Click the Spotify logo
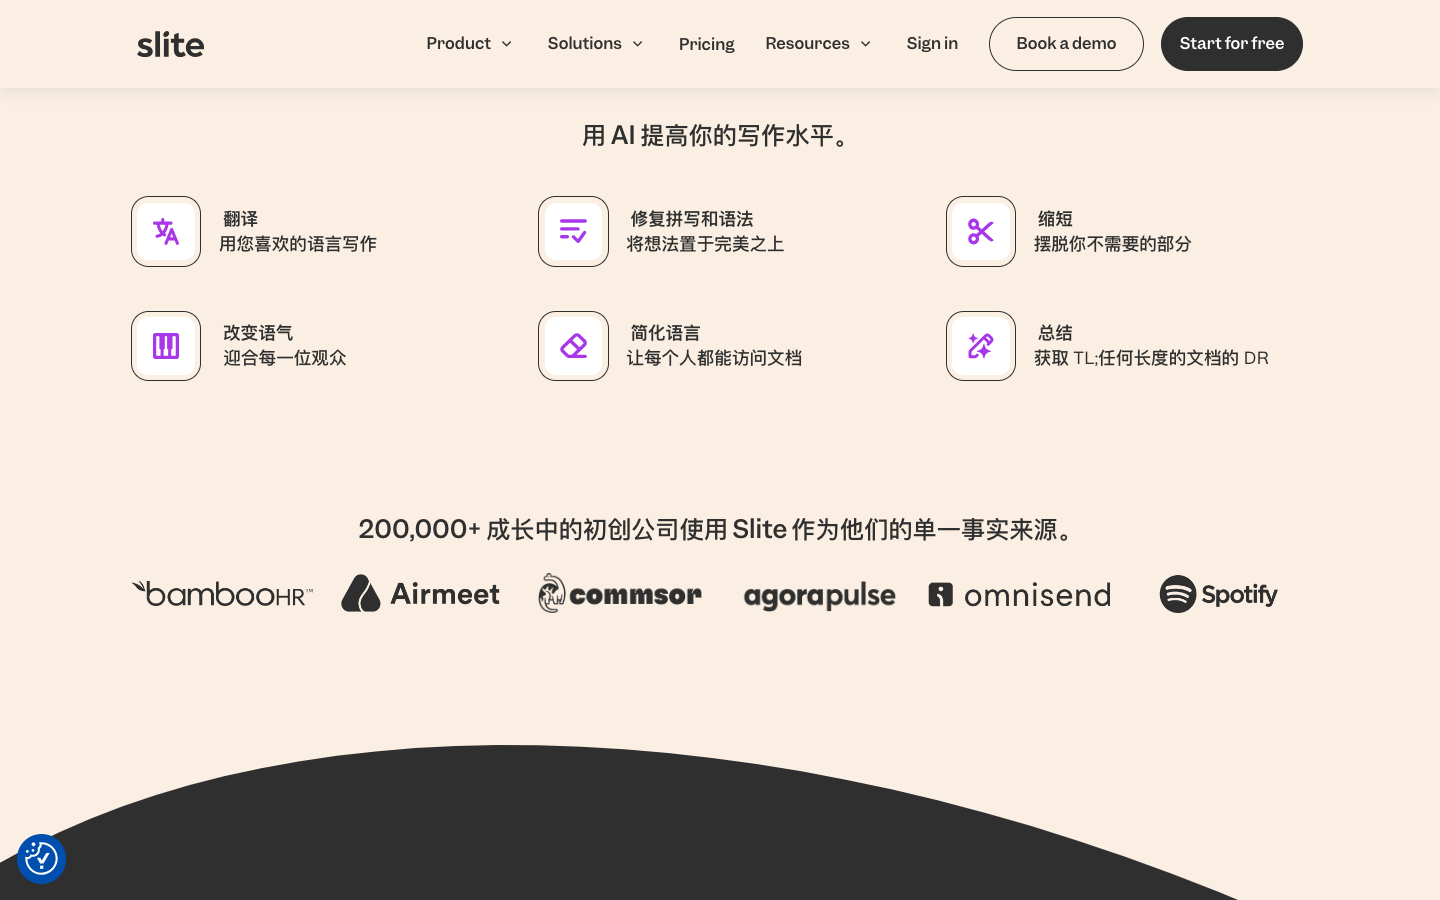Screen dimensions: 1440x900 pos(1218,595)
